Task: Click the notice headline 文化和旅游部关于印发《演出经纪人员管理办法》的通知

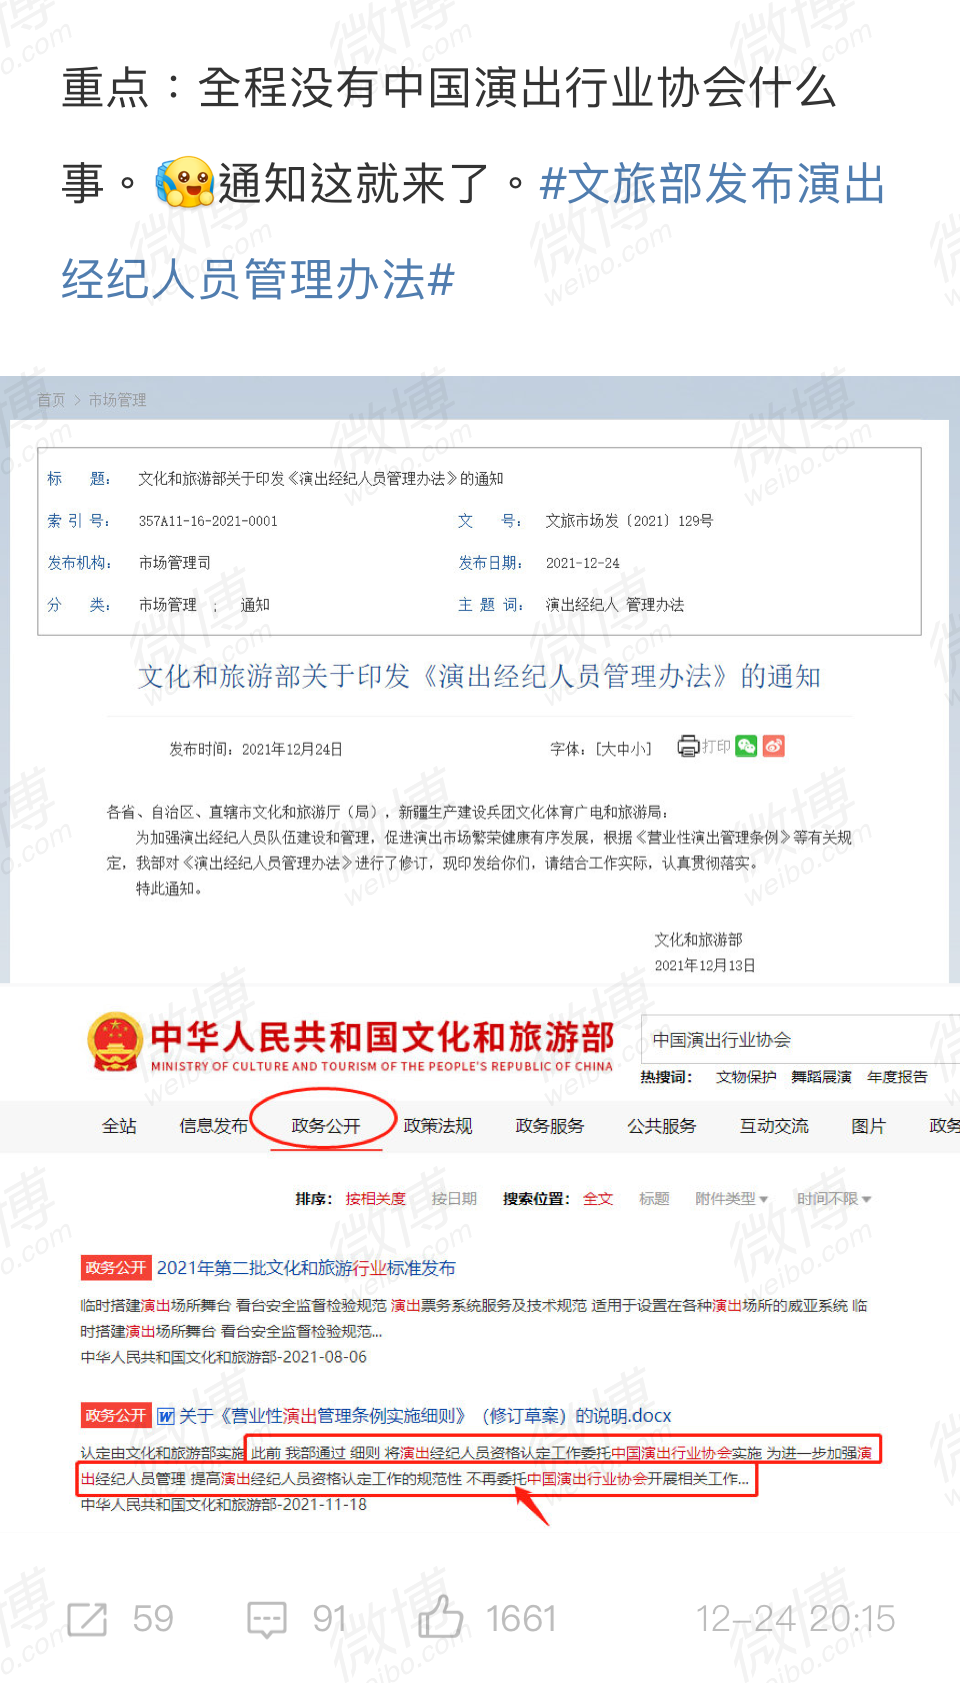Action: click(x=479, y=677)
